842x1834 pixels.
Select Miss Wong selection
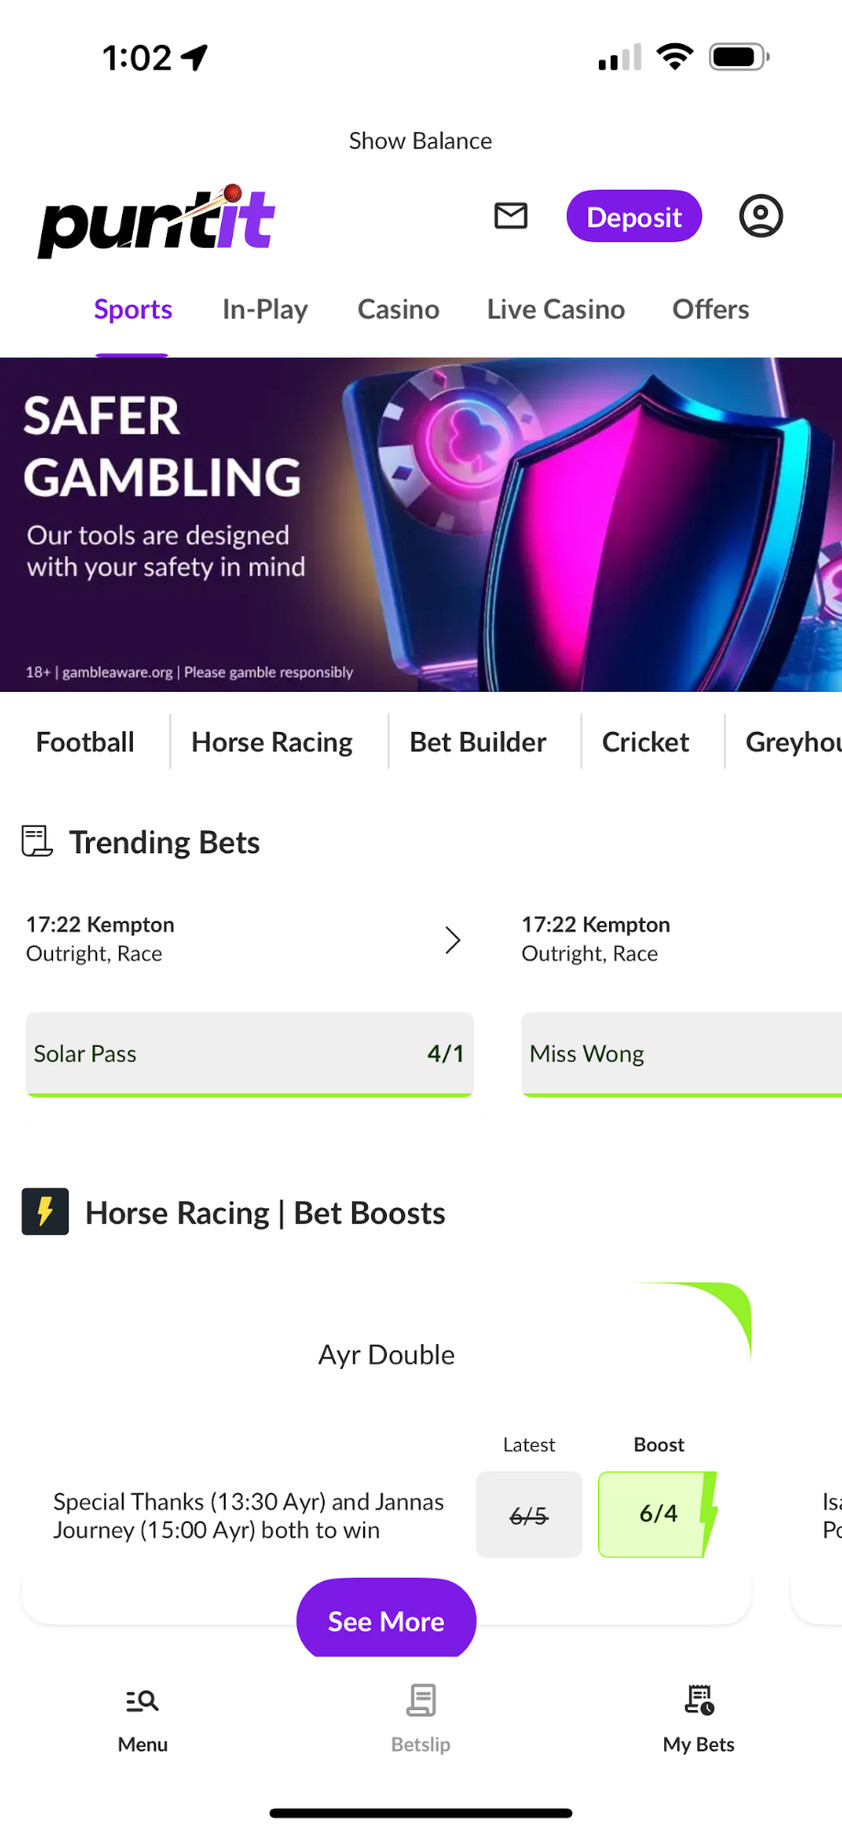pos(680,1054)
